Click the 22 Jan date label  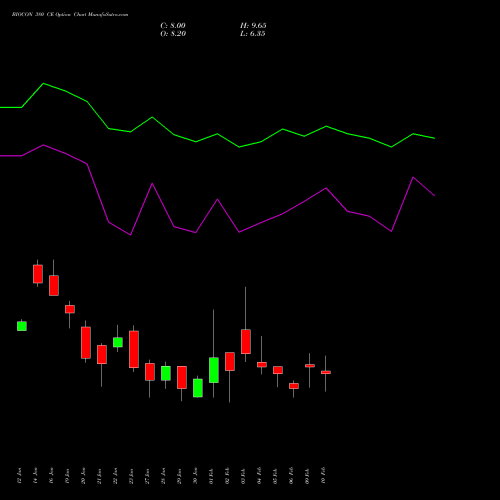click(115, 476)
